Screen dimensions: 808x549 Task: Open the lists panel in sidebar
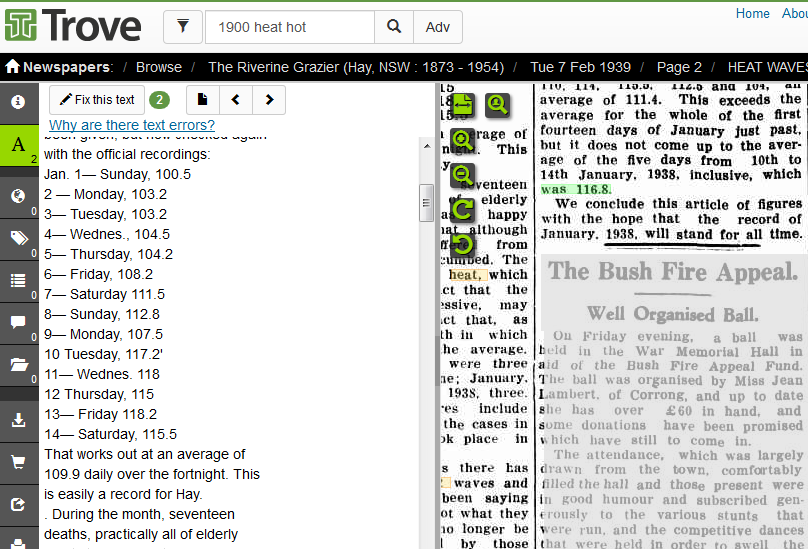click(x=19, y=280)
